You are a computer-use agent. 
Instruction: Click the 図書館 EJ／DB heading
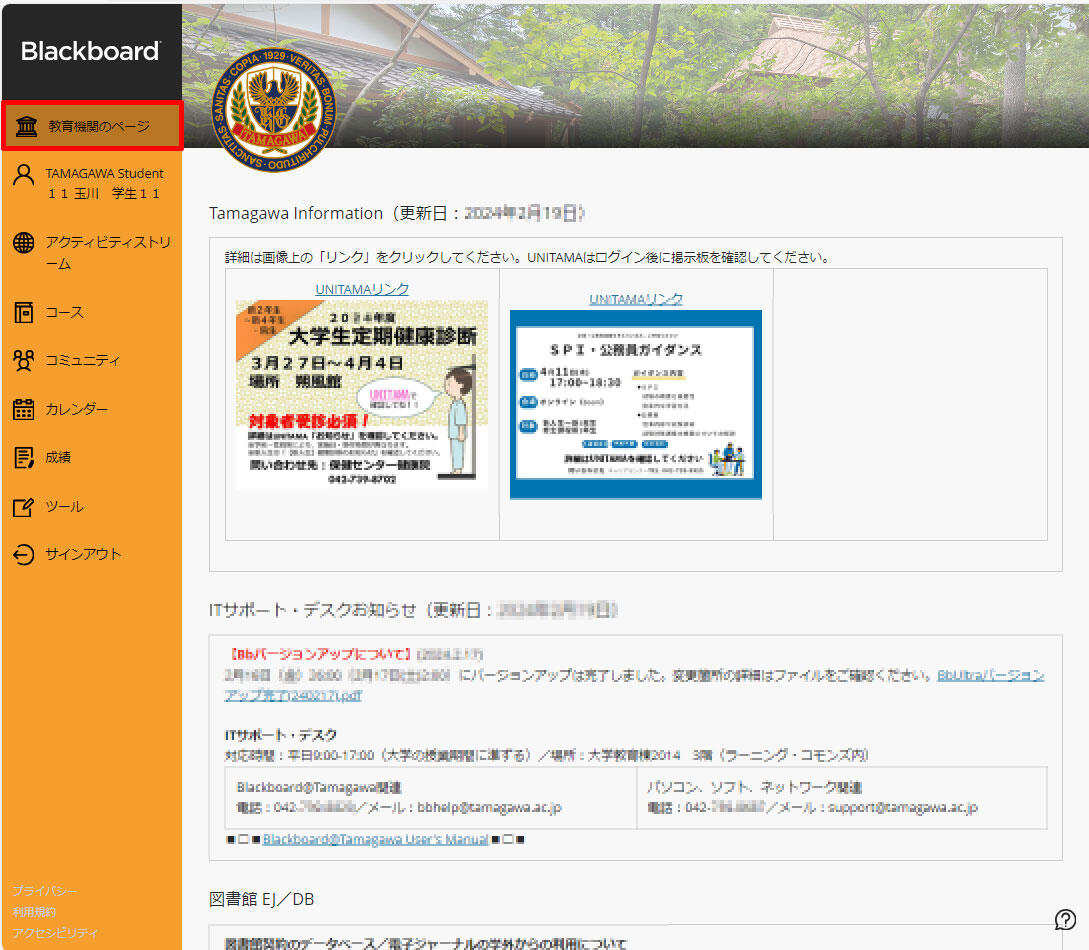click(261, 899)
